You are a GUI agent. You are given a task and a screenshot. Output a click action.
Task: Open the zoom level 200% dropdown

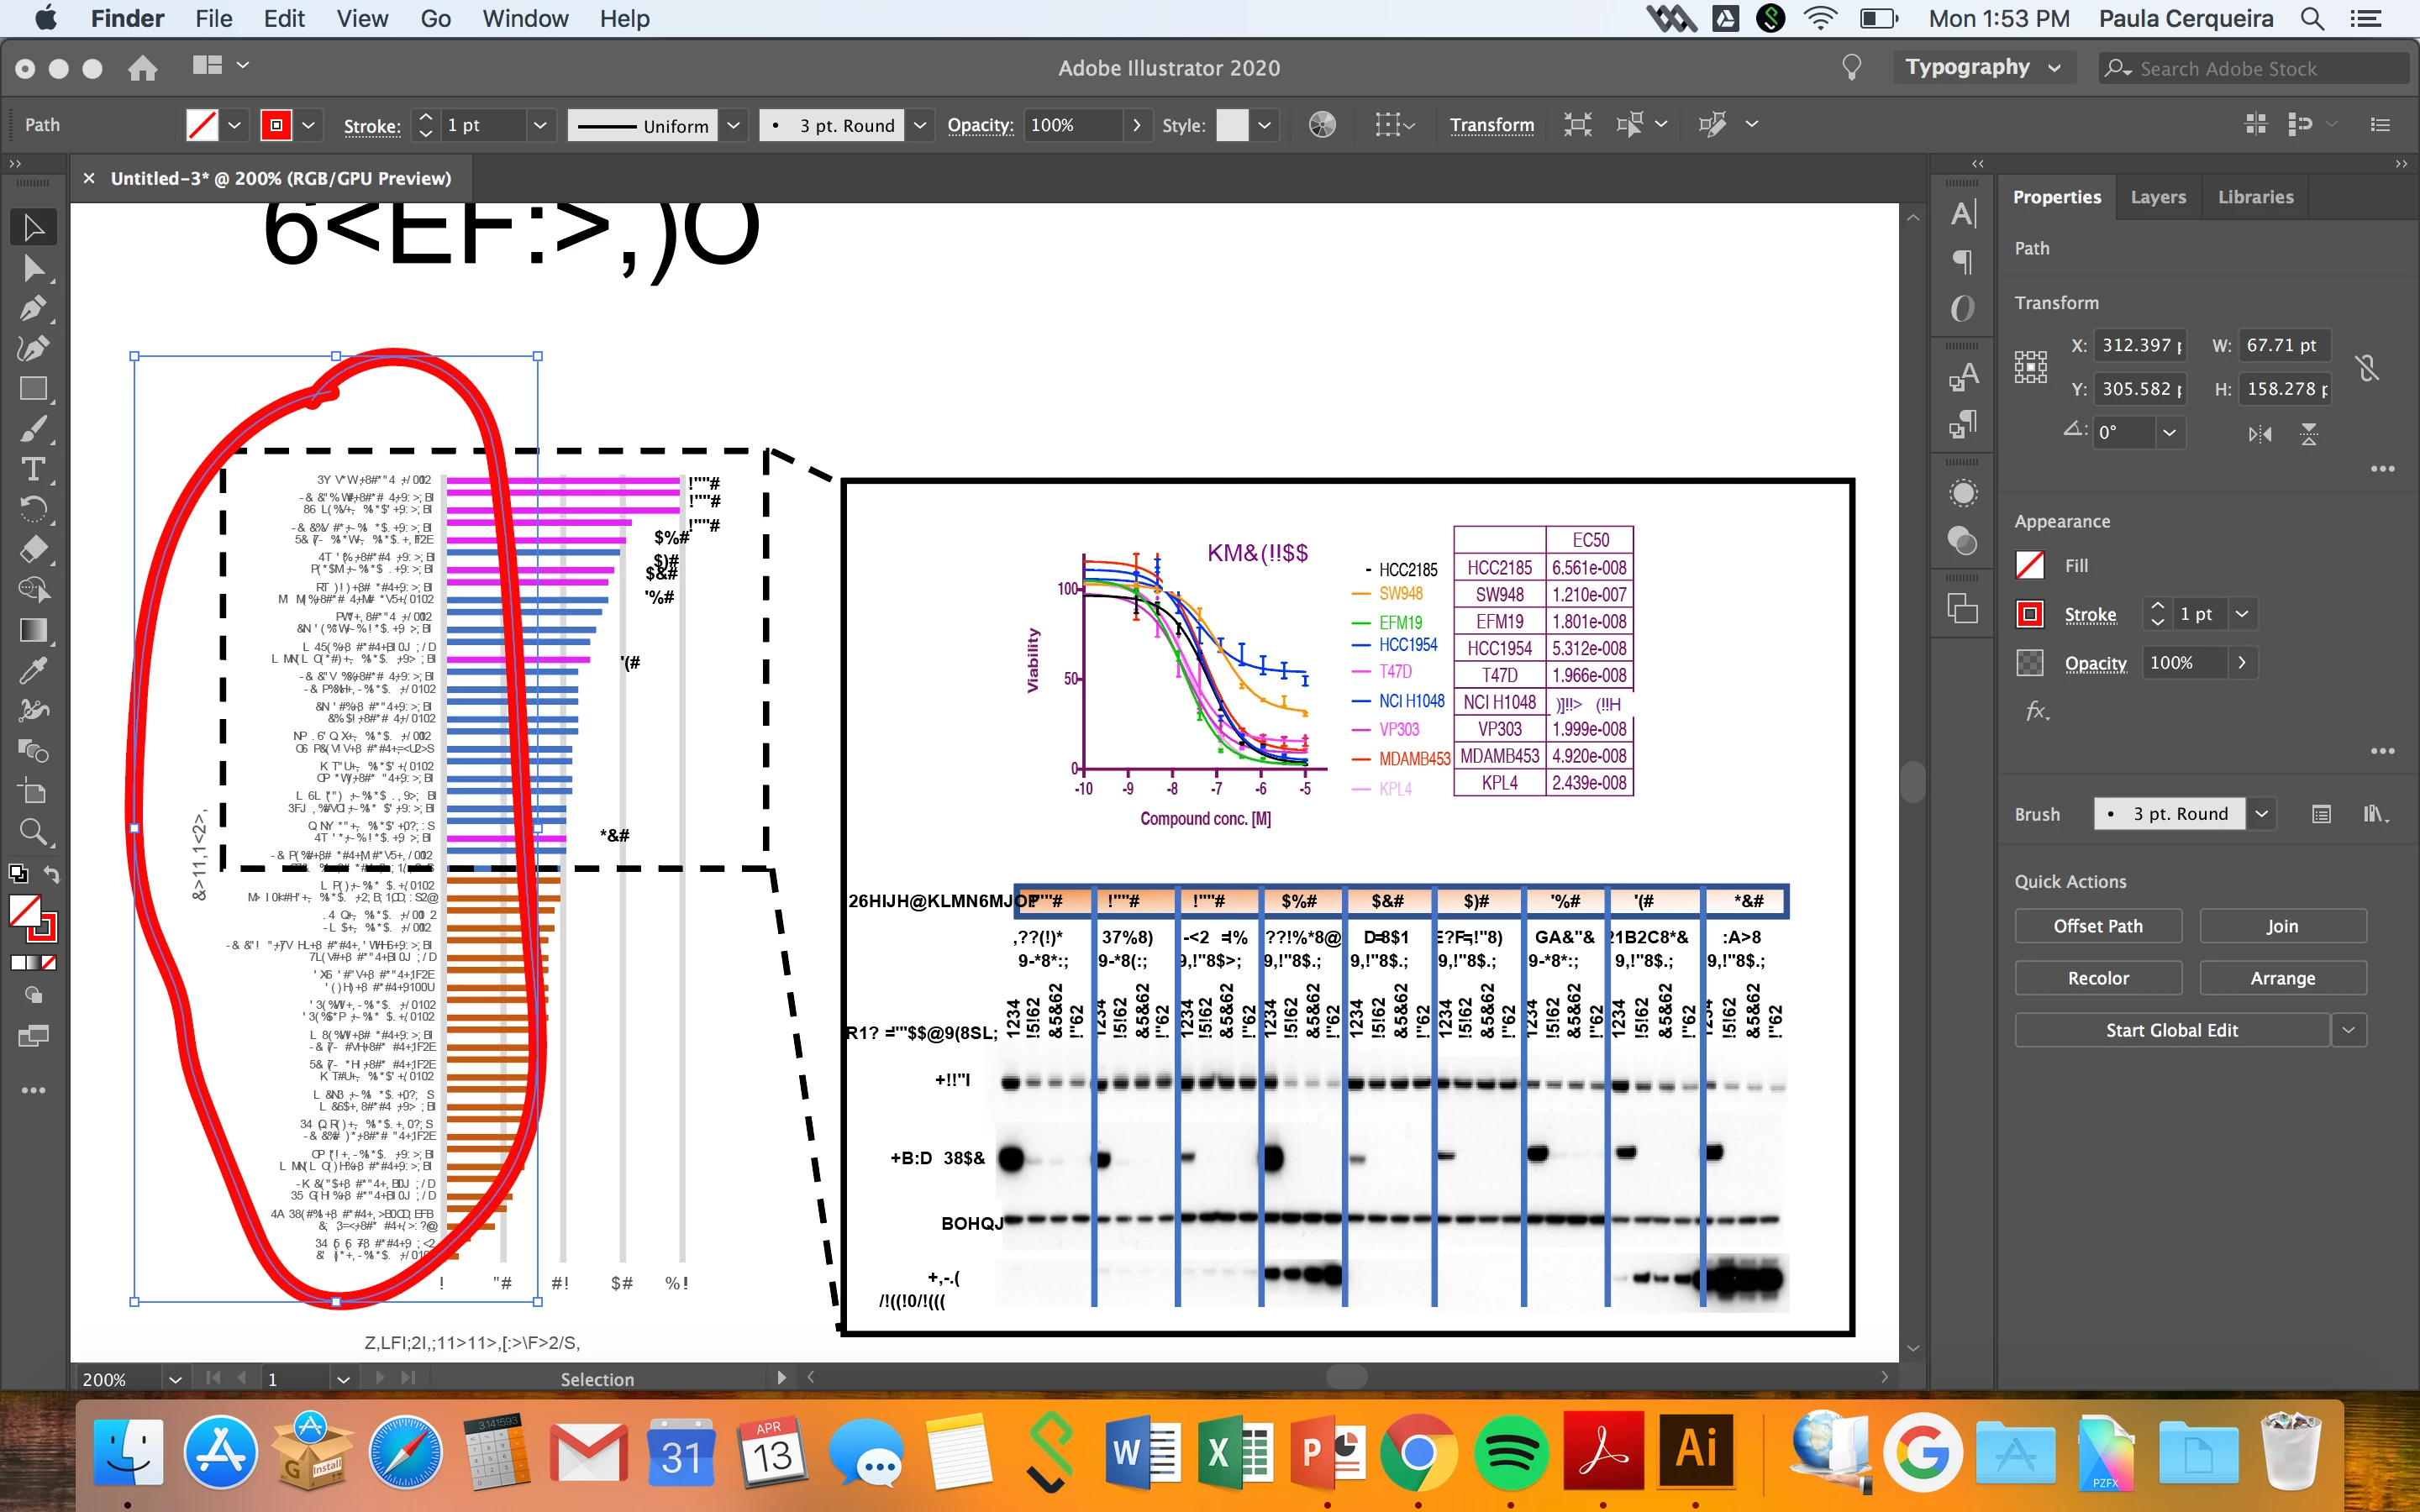[x=176, y=1379]
